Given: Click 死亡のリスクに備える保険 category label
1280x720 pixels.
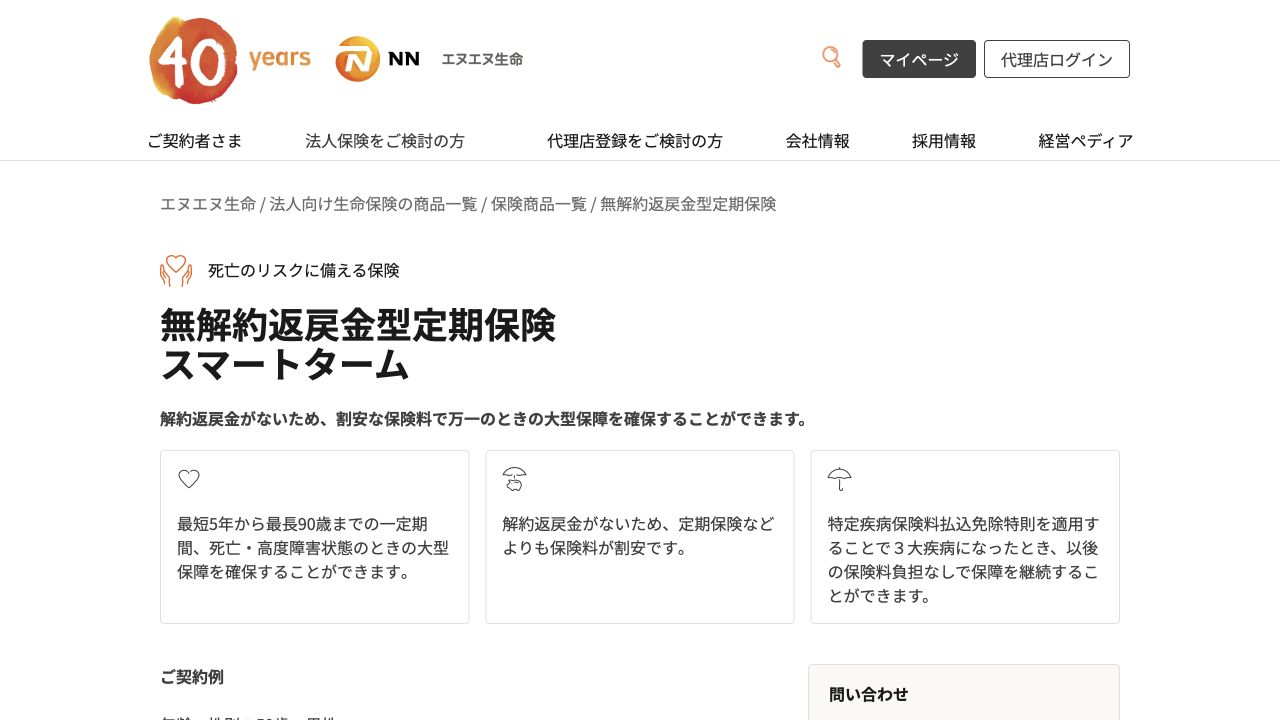Looking at the screenshot, I should pyautogui.click(x=304, y=270).
